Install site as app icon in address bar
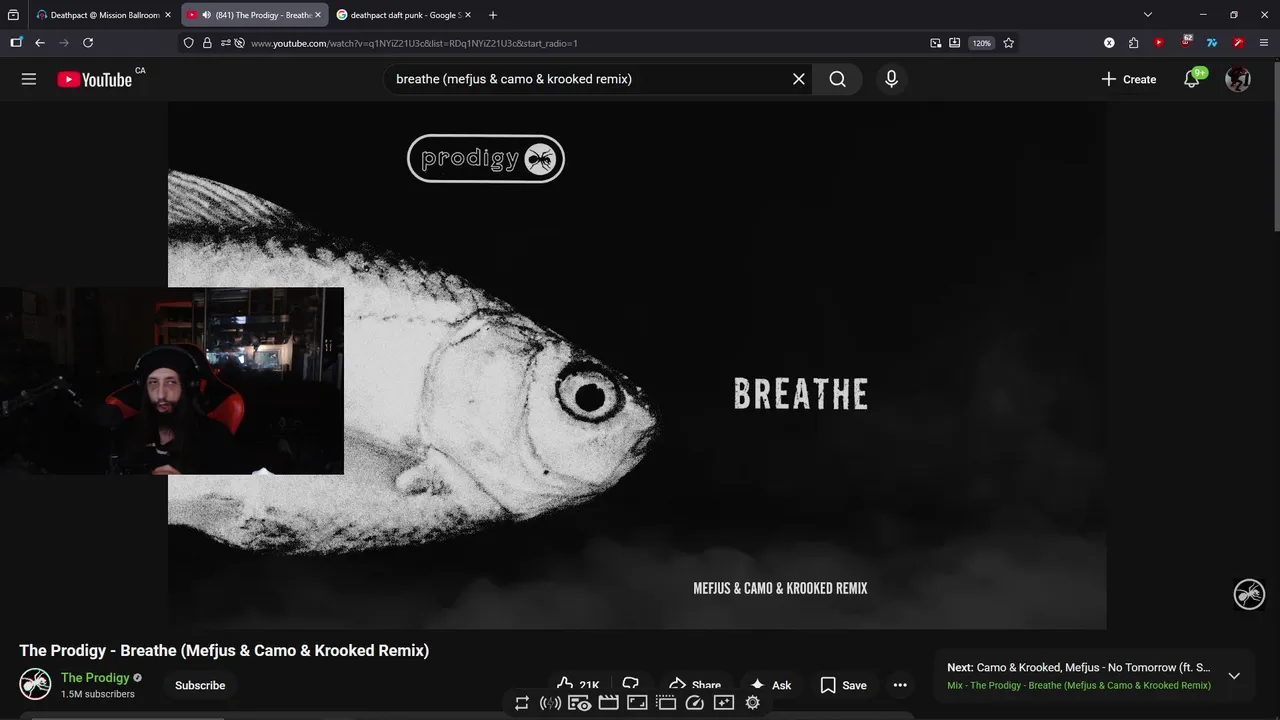Viewport: 1280px width, 720px height. (x=955, y=43)
